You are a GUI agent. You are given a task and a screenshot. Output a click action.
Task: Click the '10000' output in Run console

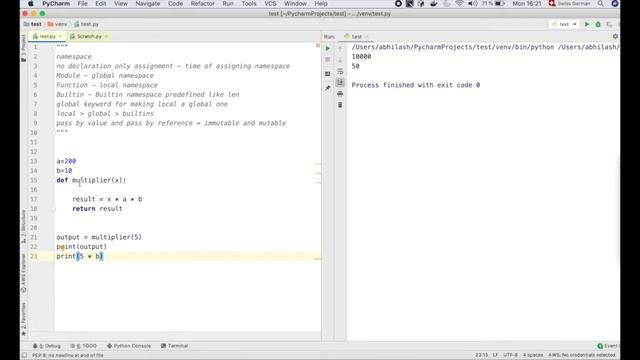(361, 57)
